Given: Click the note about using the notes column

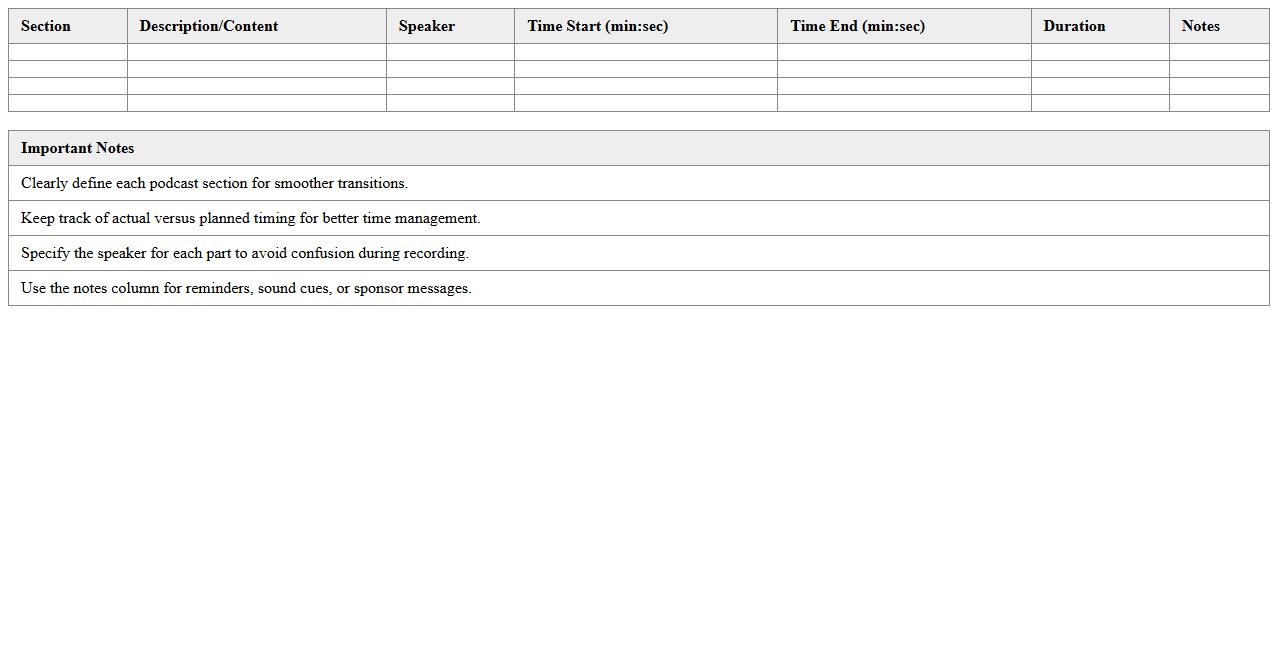Looking at the screenshot, I should (x=246, y=288).
